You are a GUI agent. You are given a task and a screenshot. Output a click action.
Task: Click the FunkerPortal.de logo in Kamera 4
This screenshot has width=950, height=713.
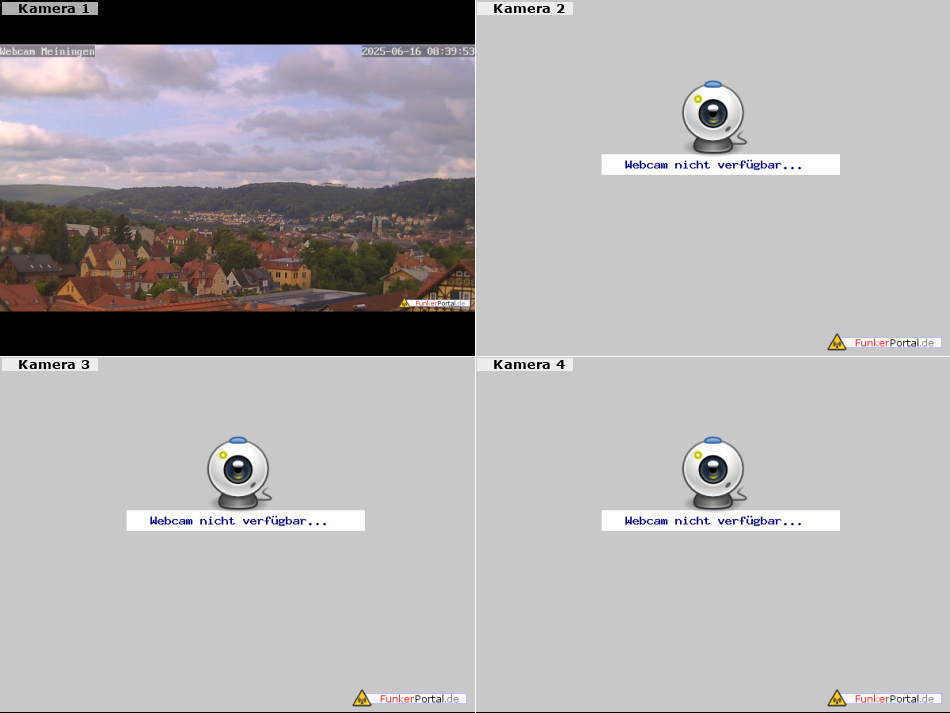click(x=884, y=698)
